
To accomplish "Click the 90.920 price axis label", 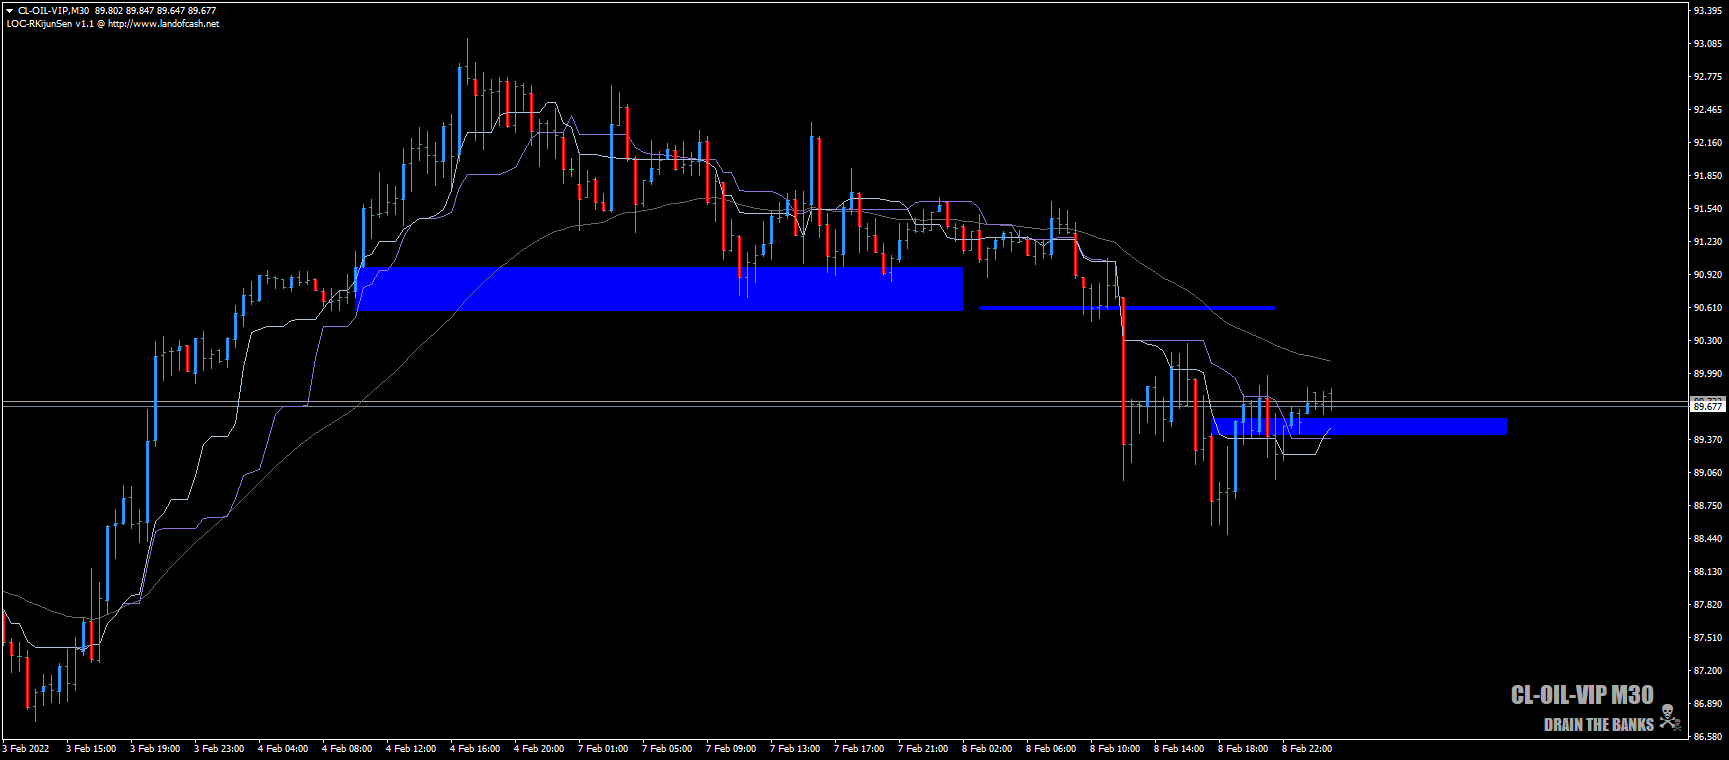I will (x=1707, y=275).
